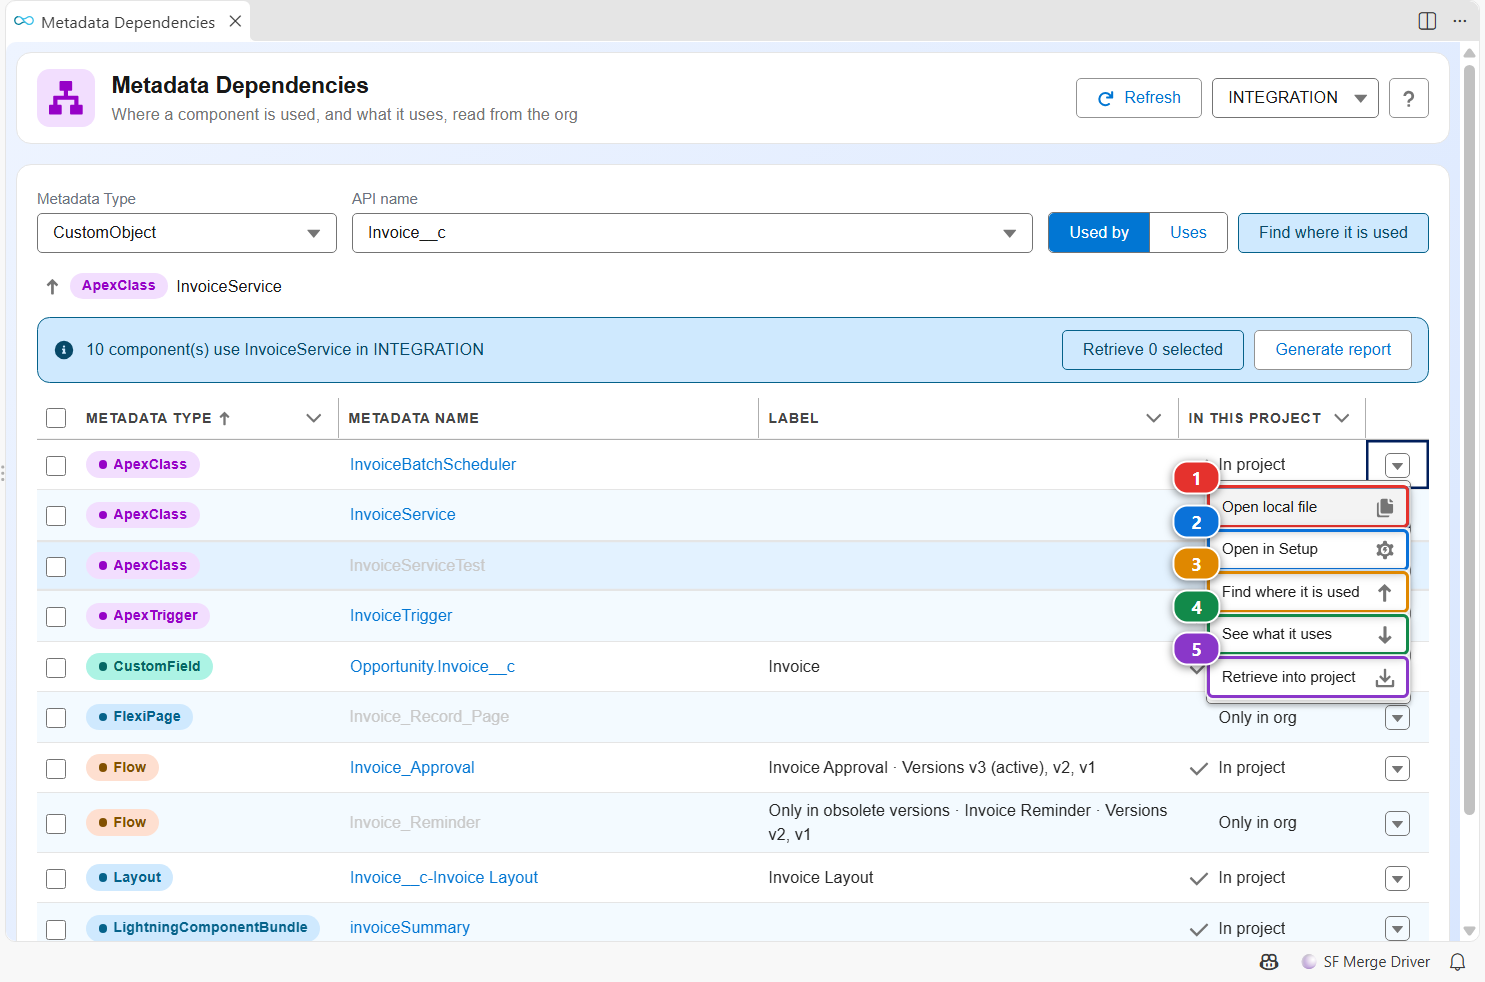
Task: Click the vertical scrollbar thumb
Action: click(1469, 440)
